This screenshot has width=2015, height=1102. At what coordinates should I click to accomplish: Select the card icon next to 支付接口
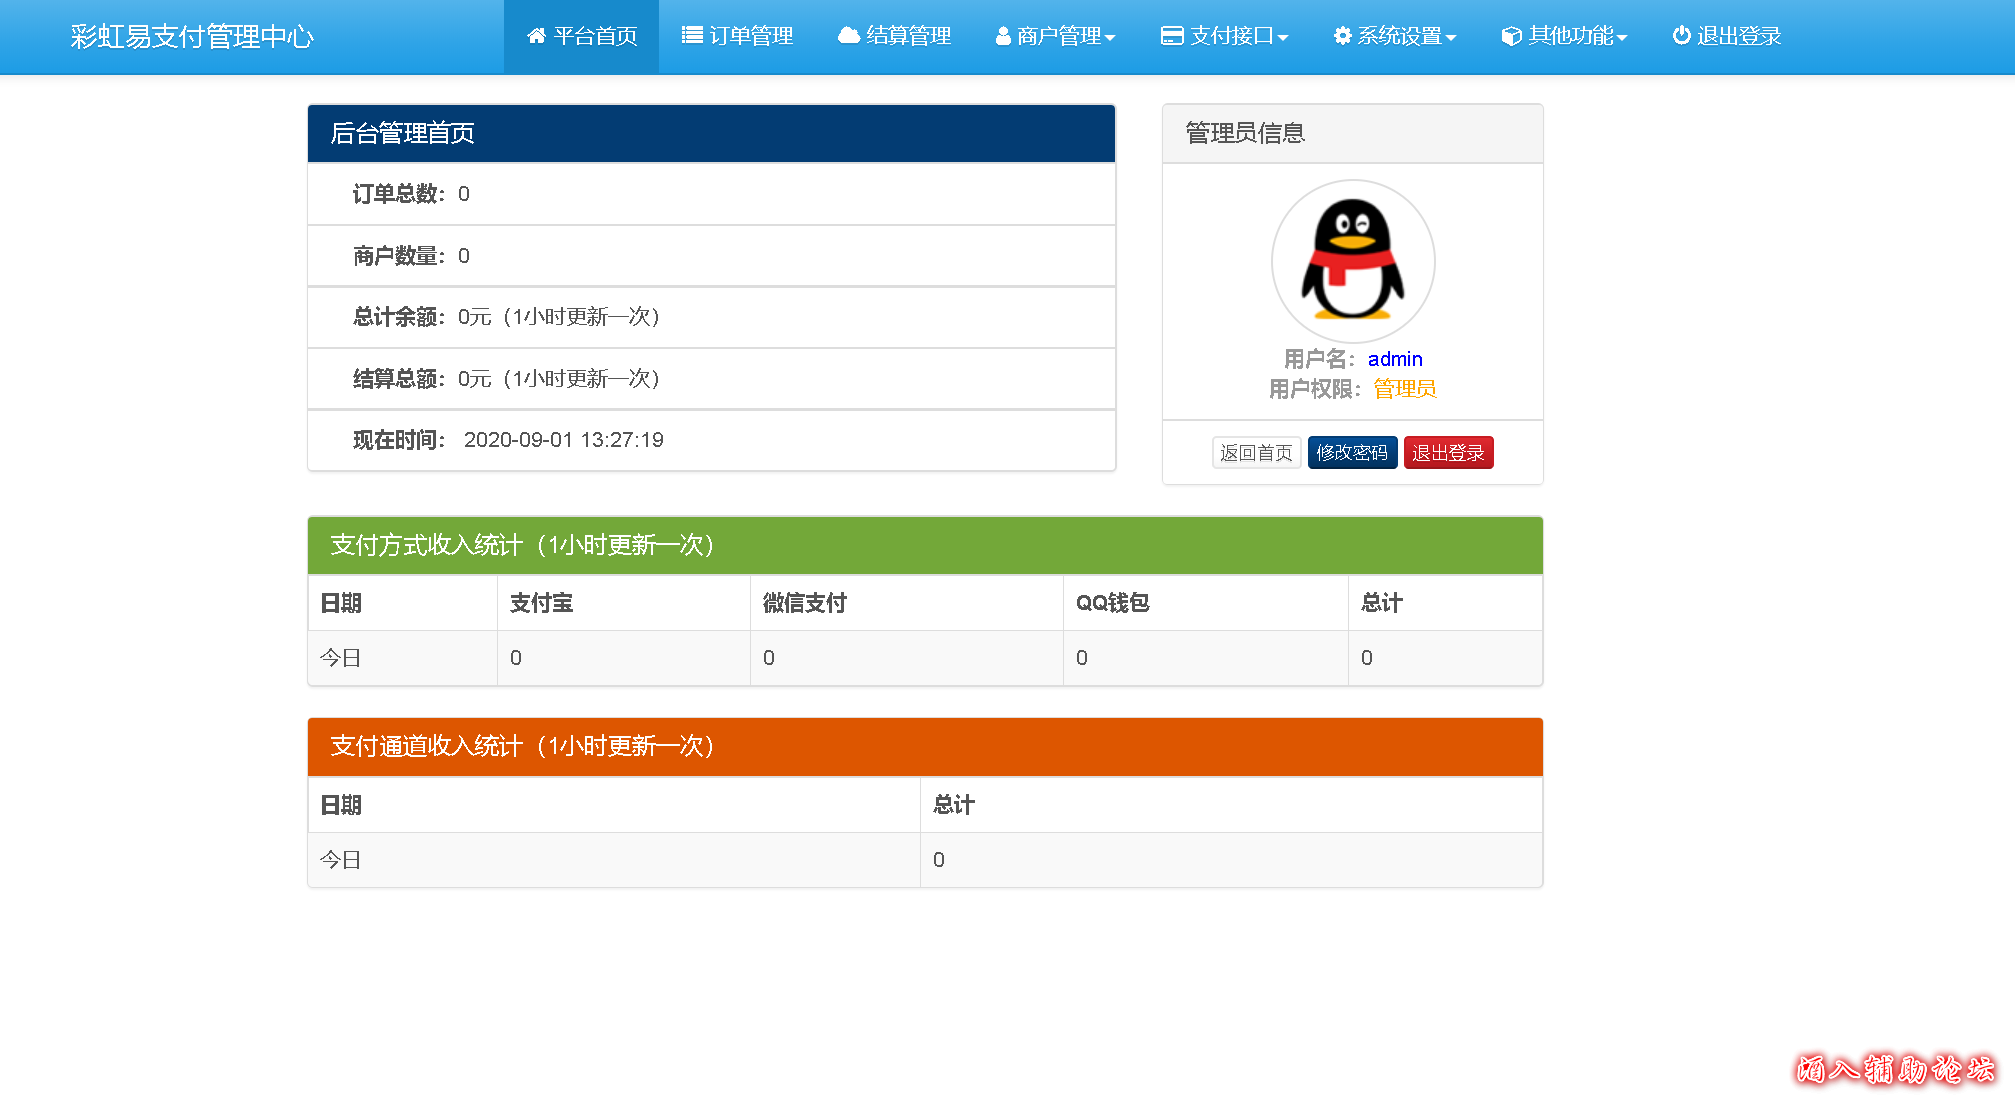click(1170, 36)
